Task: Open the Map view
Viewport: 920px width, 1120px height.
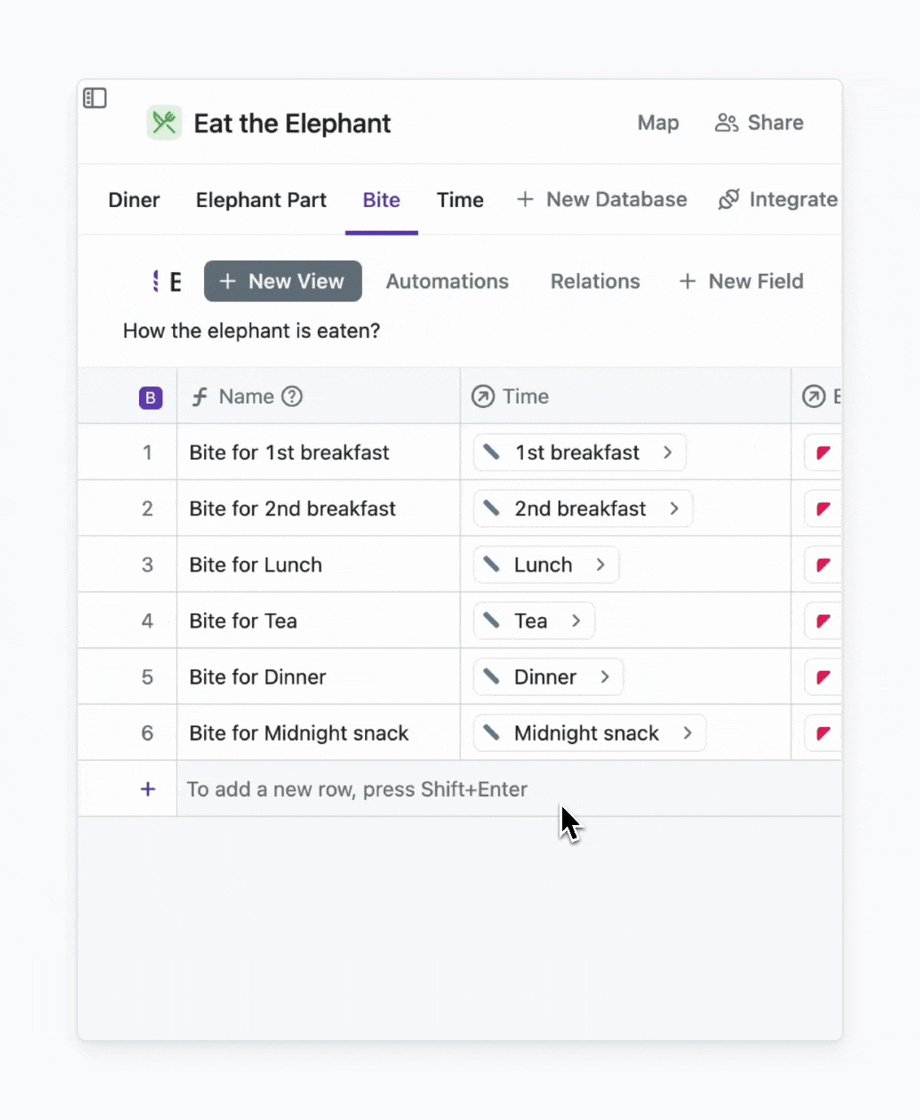Action: point(658,122)
